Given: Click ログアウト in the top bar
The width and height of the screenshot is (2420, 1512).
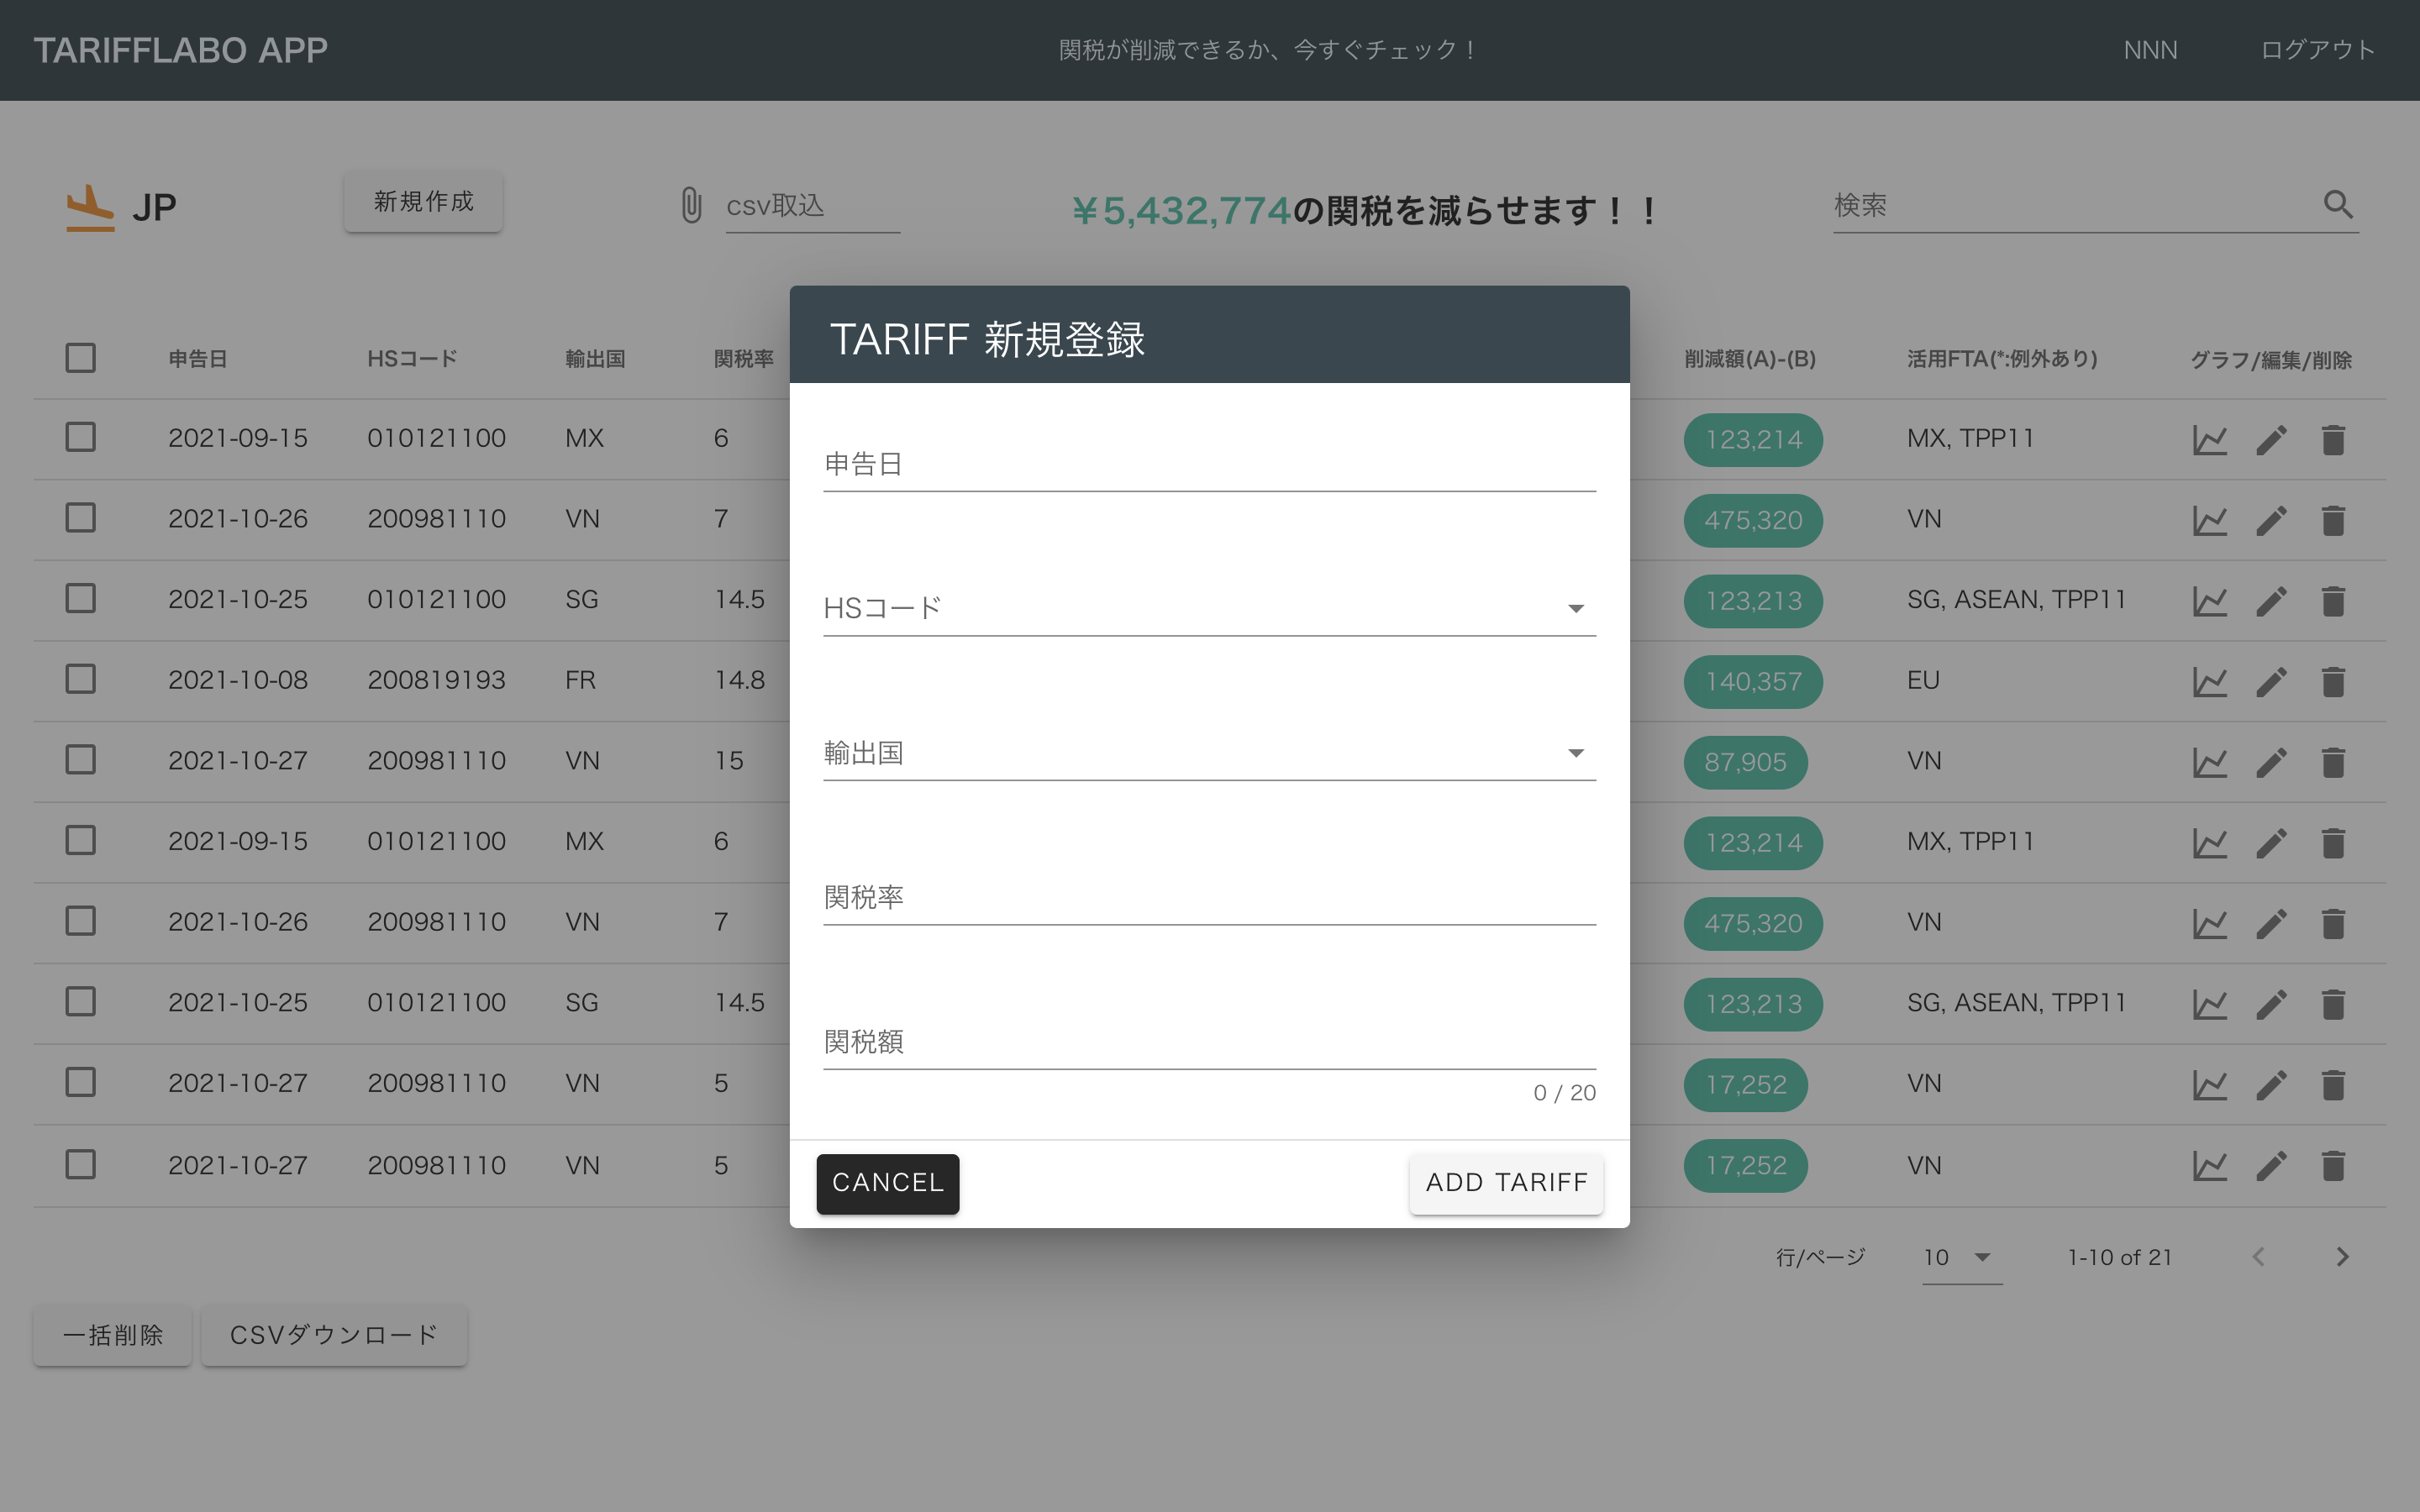Looking at the screenshot, I should pyautogui.click(x=2317, y=50).
